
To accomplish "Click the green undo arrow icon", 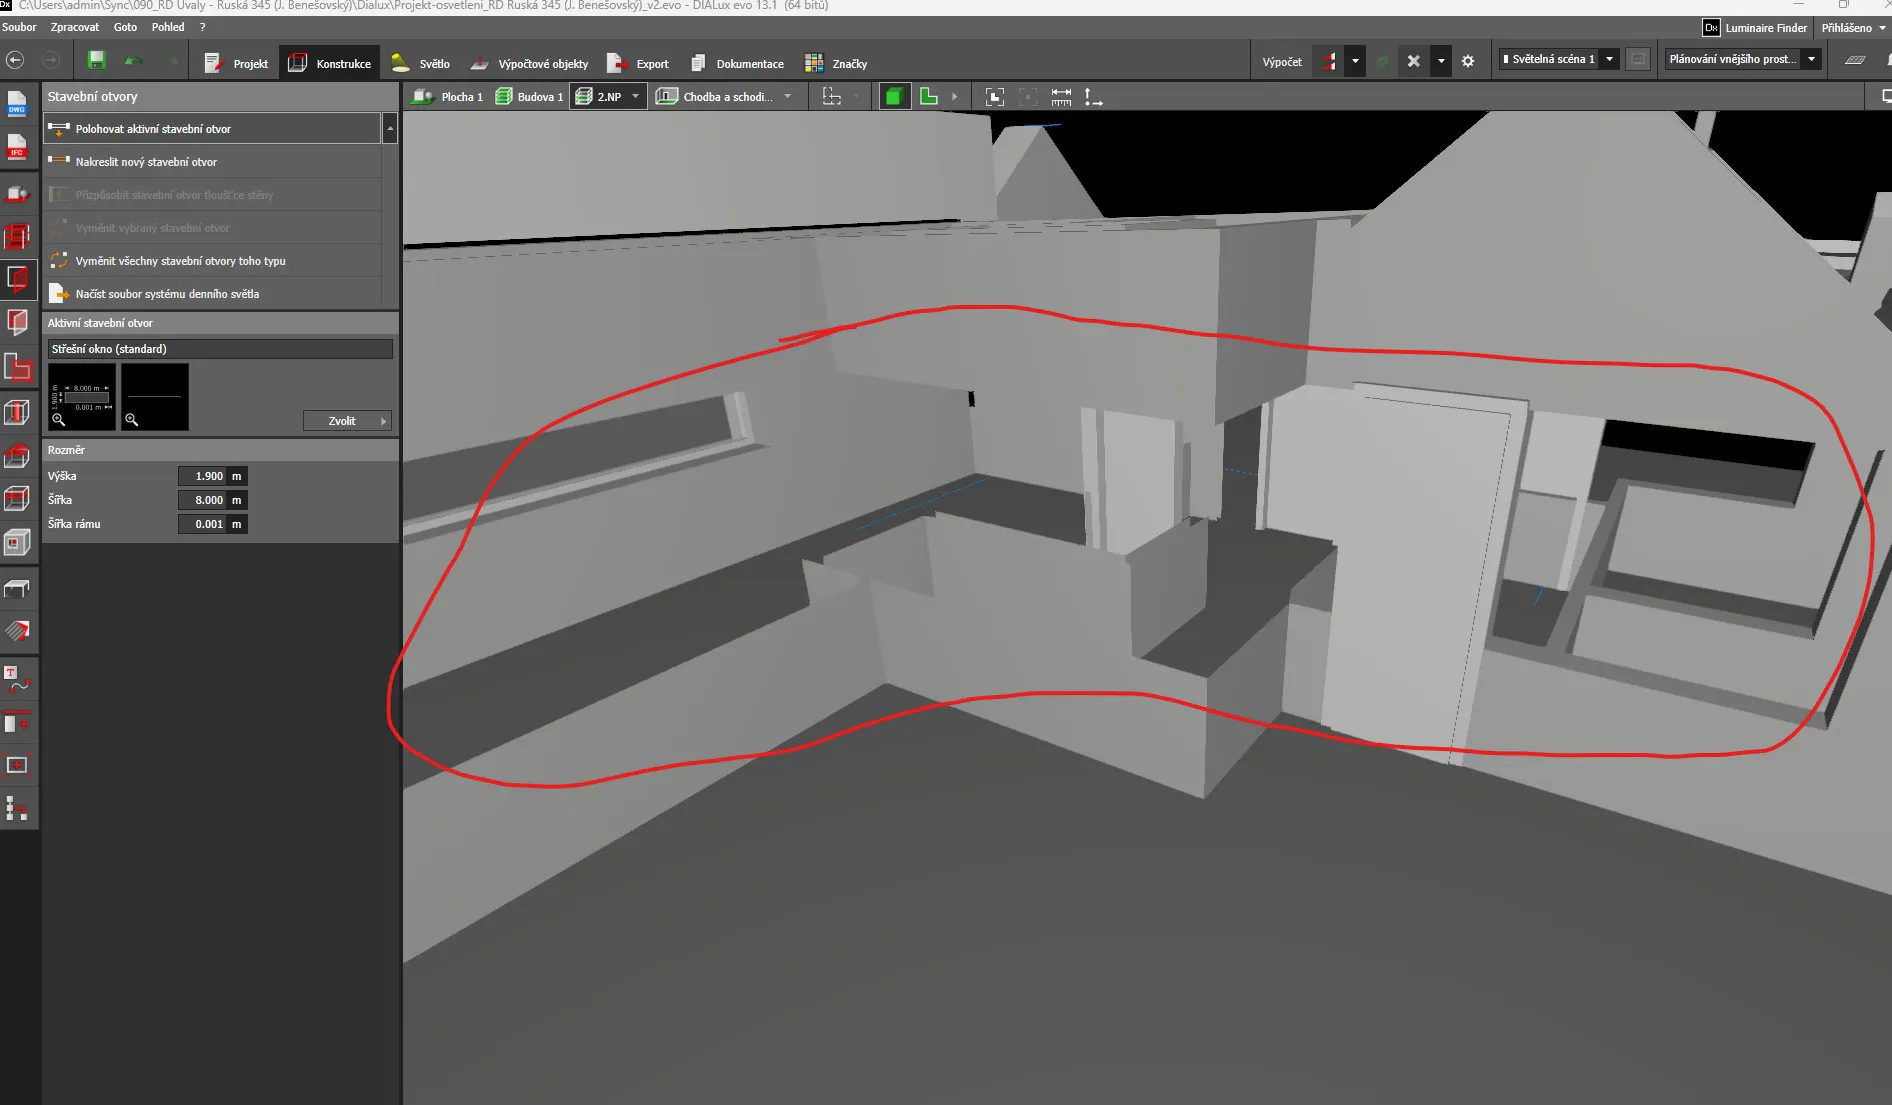I will tap(134, 61).
